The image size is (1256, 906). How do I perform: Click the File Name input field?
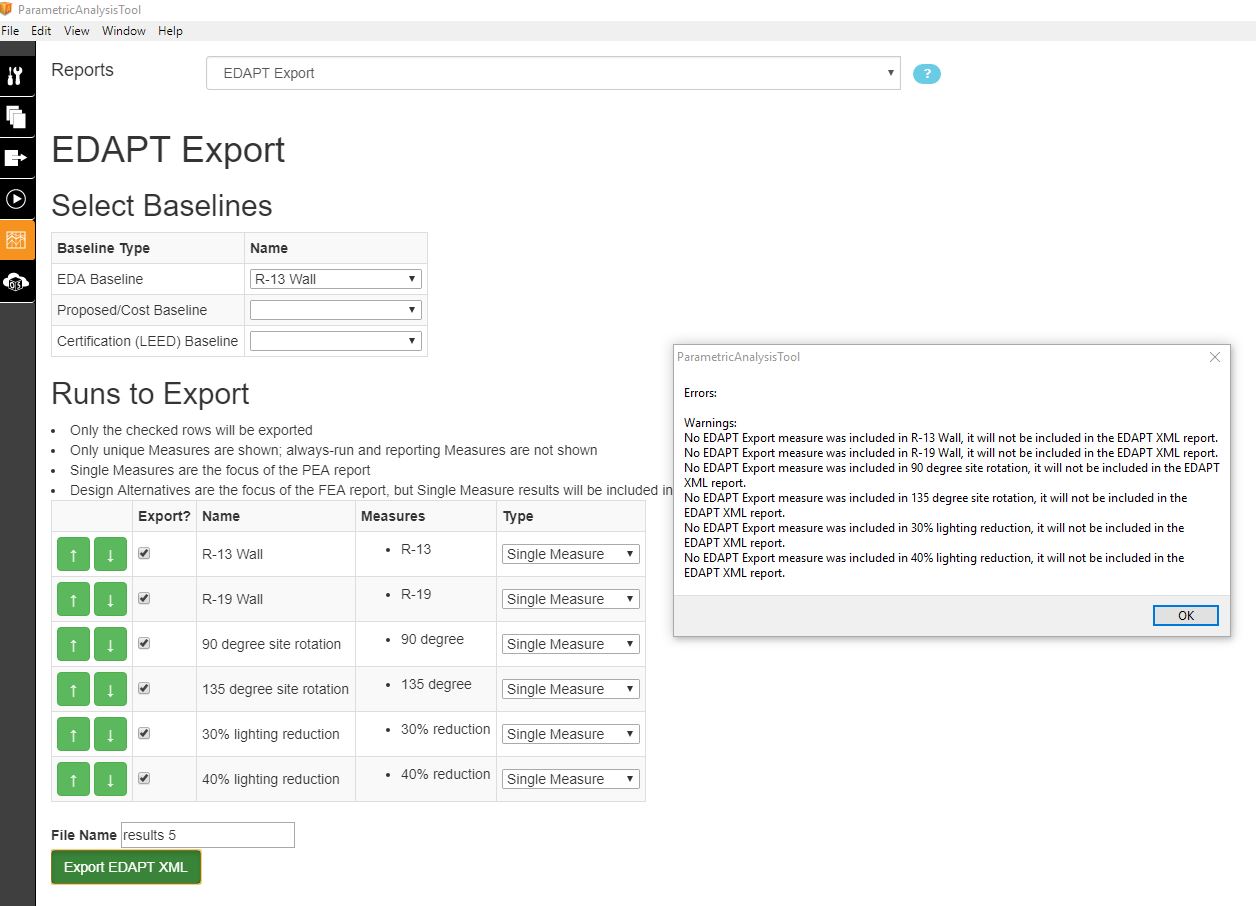pos(208,835)
